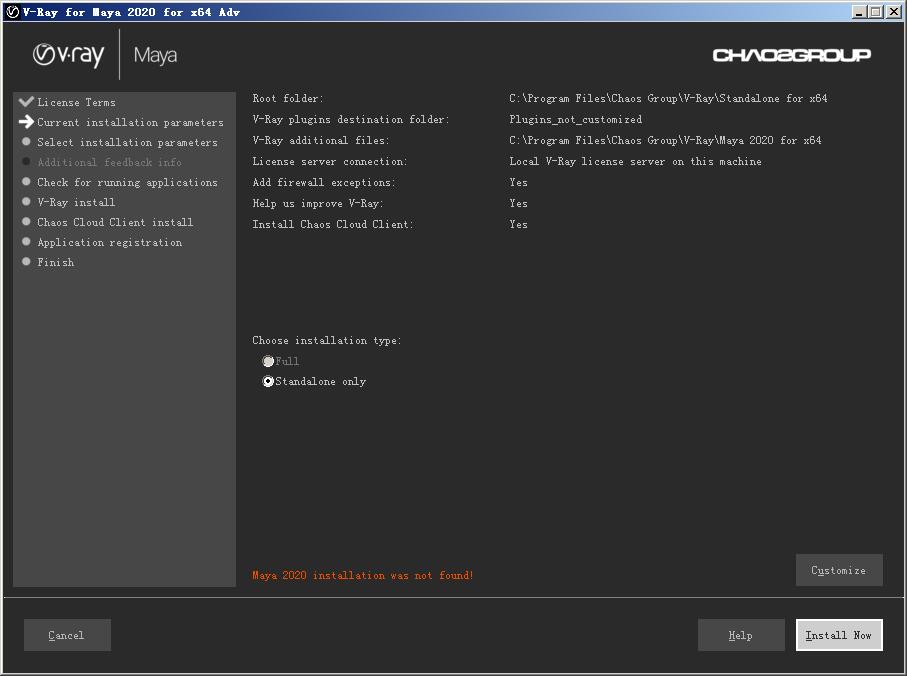The width and height of the screenshot is (907, 676).
Task: Select Chaos Cloud Client install step
Action: point(115,222)
